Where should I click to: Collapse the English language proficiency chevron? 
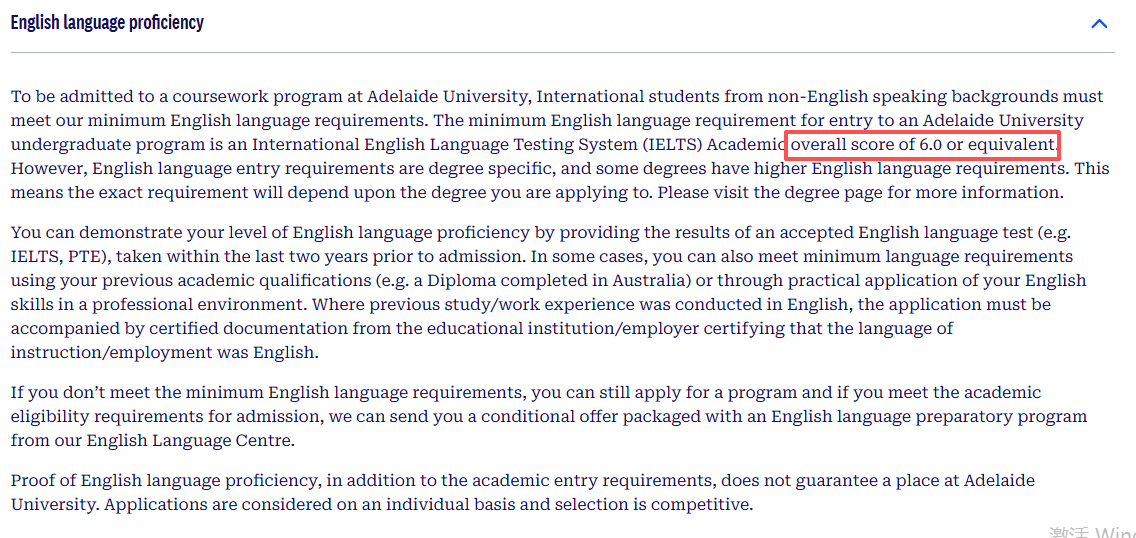pyautogui.click(x=1099, y=23)
